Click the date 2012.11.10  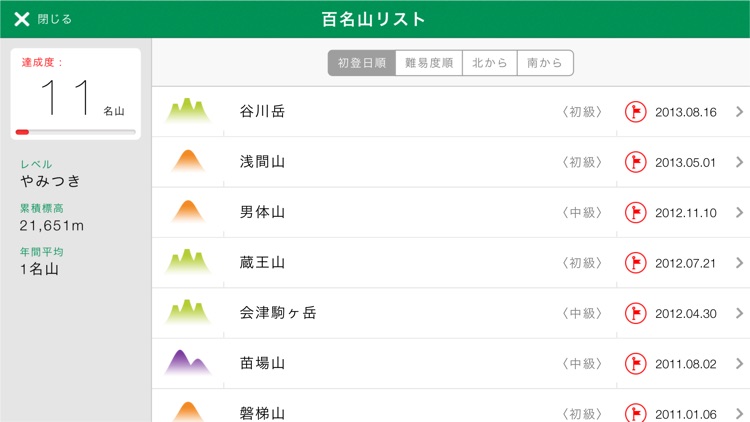pyautogui.click(x=685, y=213)
